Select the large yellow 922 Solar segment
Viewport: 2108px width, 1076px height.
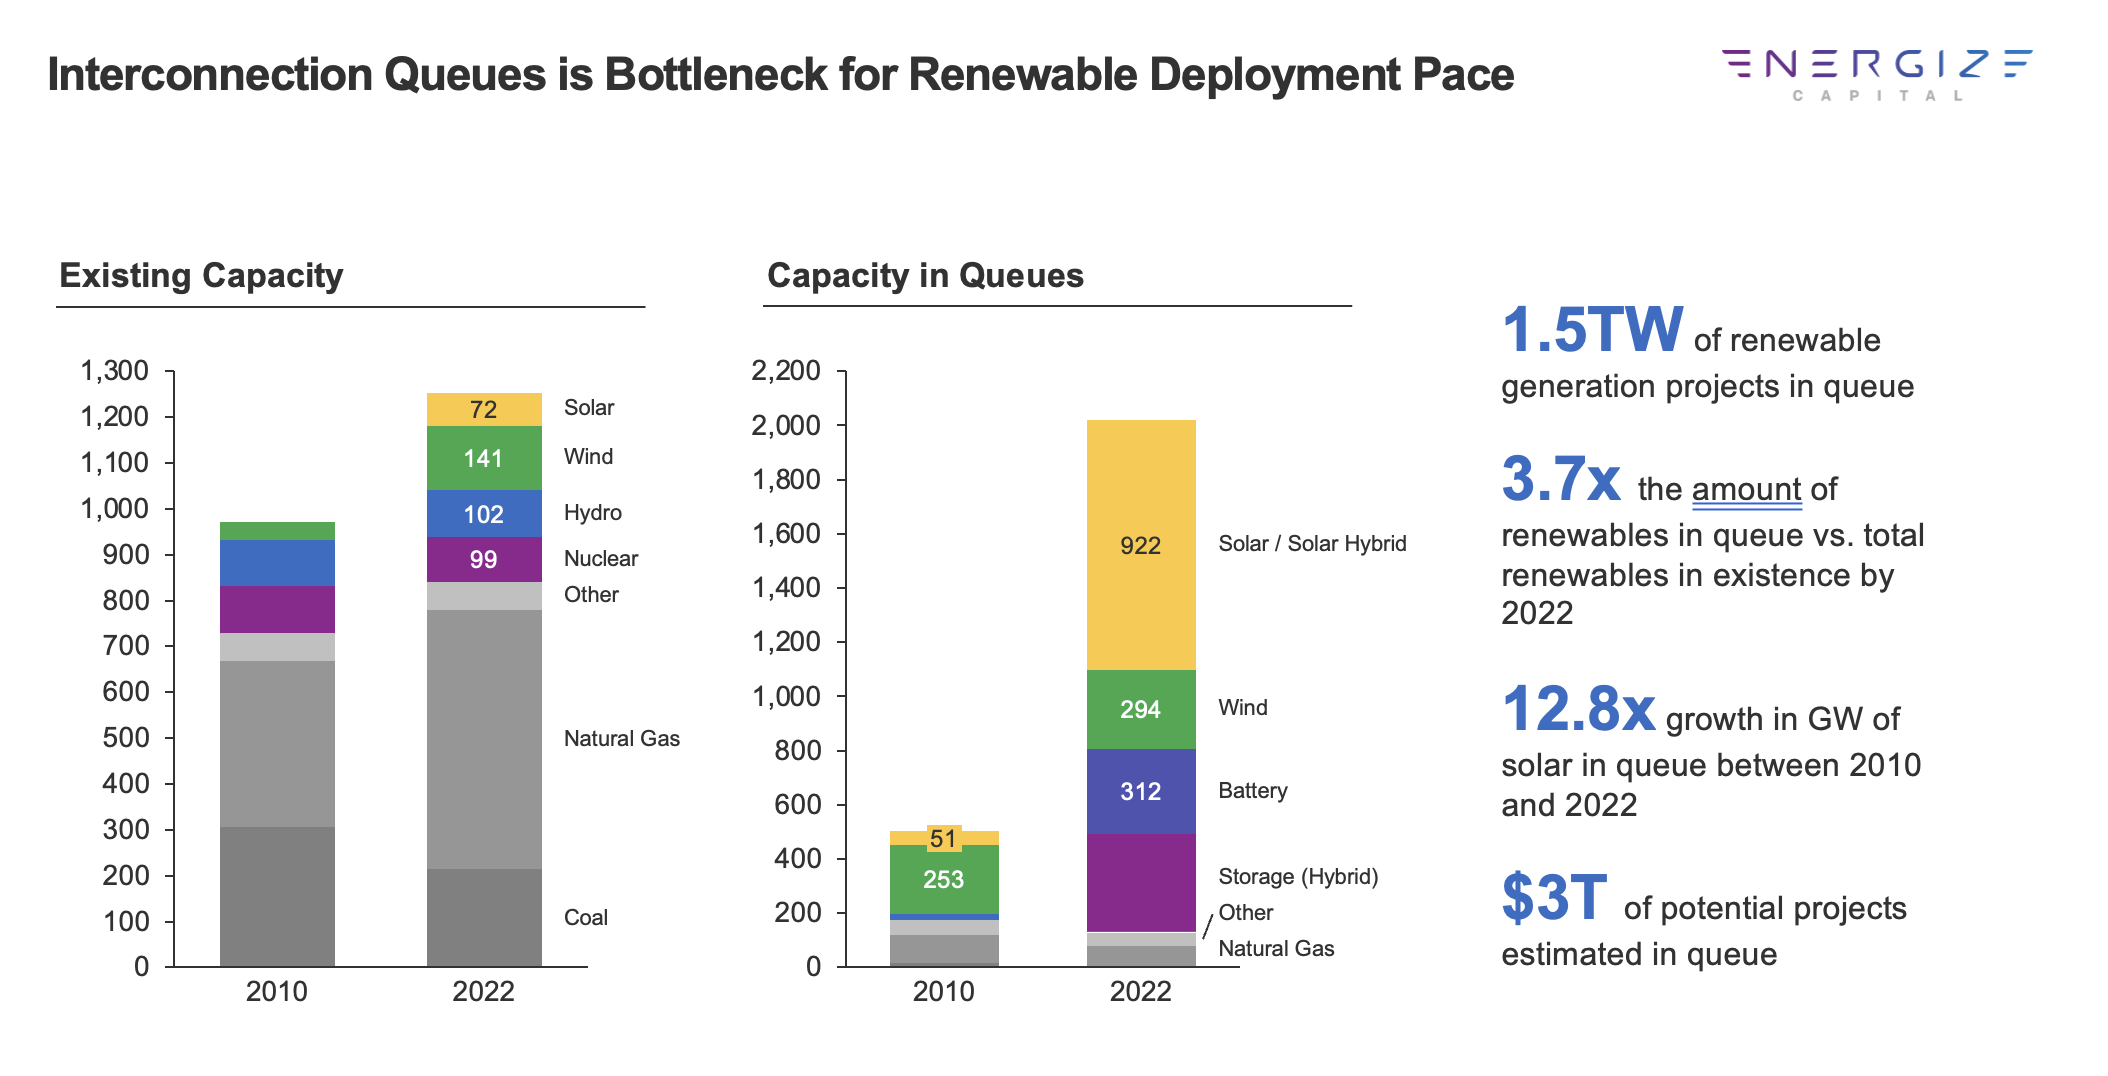coord(1140,545)
